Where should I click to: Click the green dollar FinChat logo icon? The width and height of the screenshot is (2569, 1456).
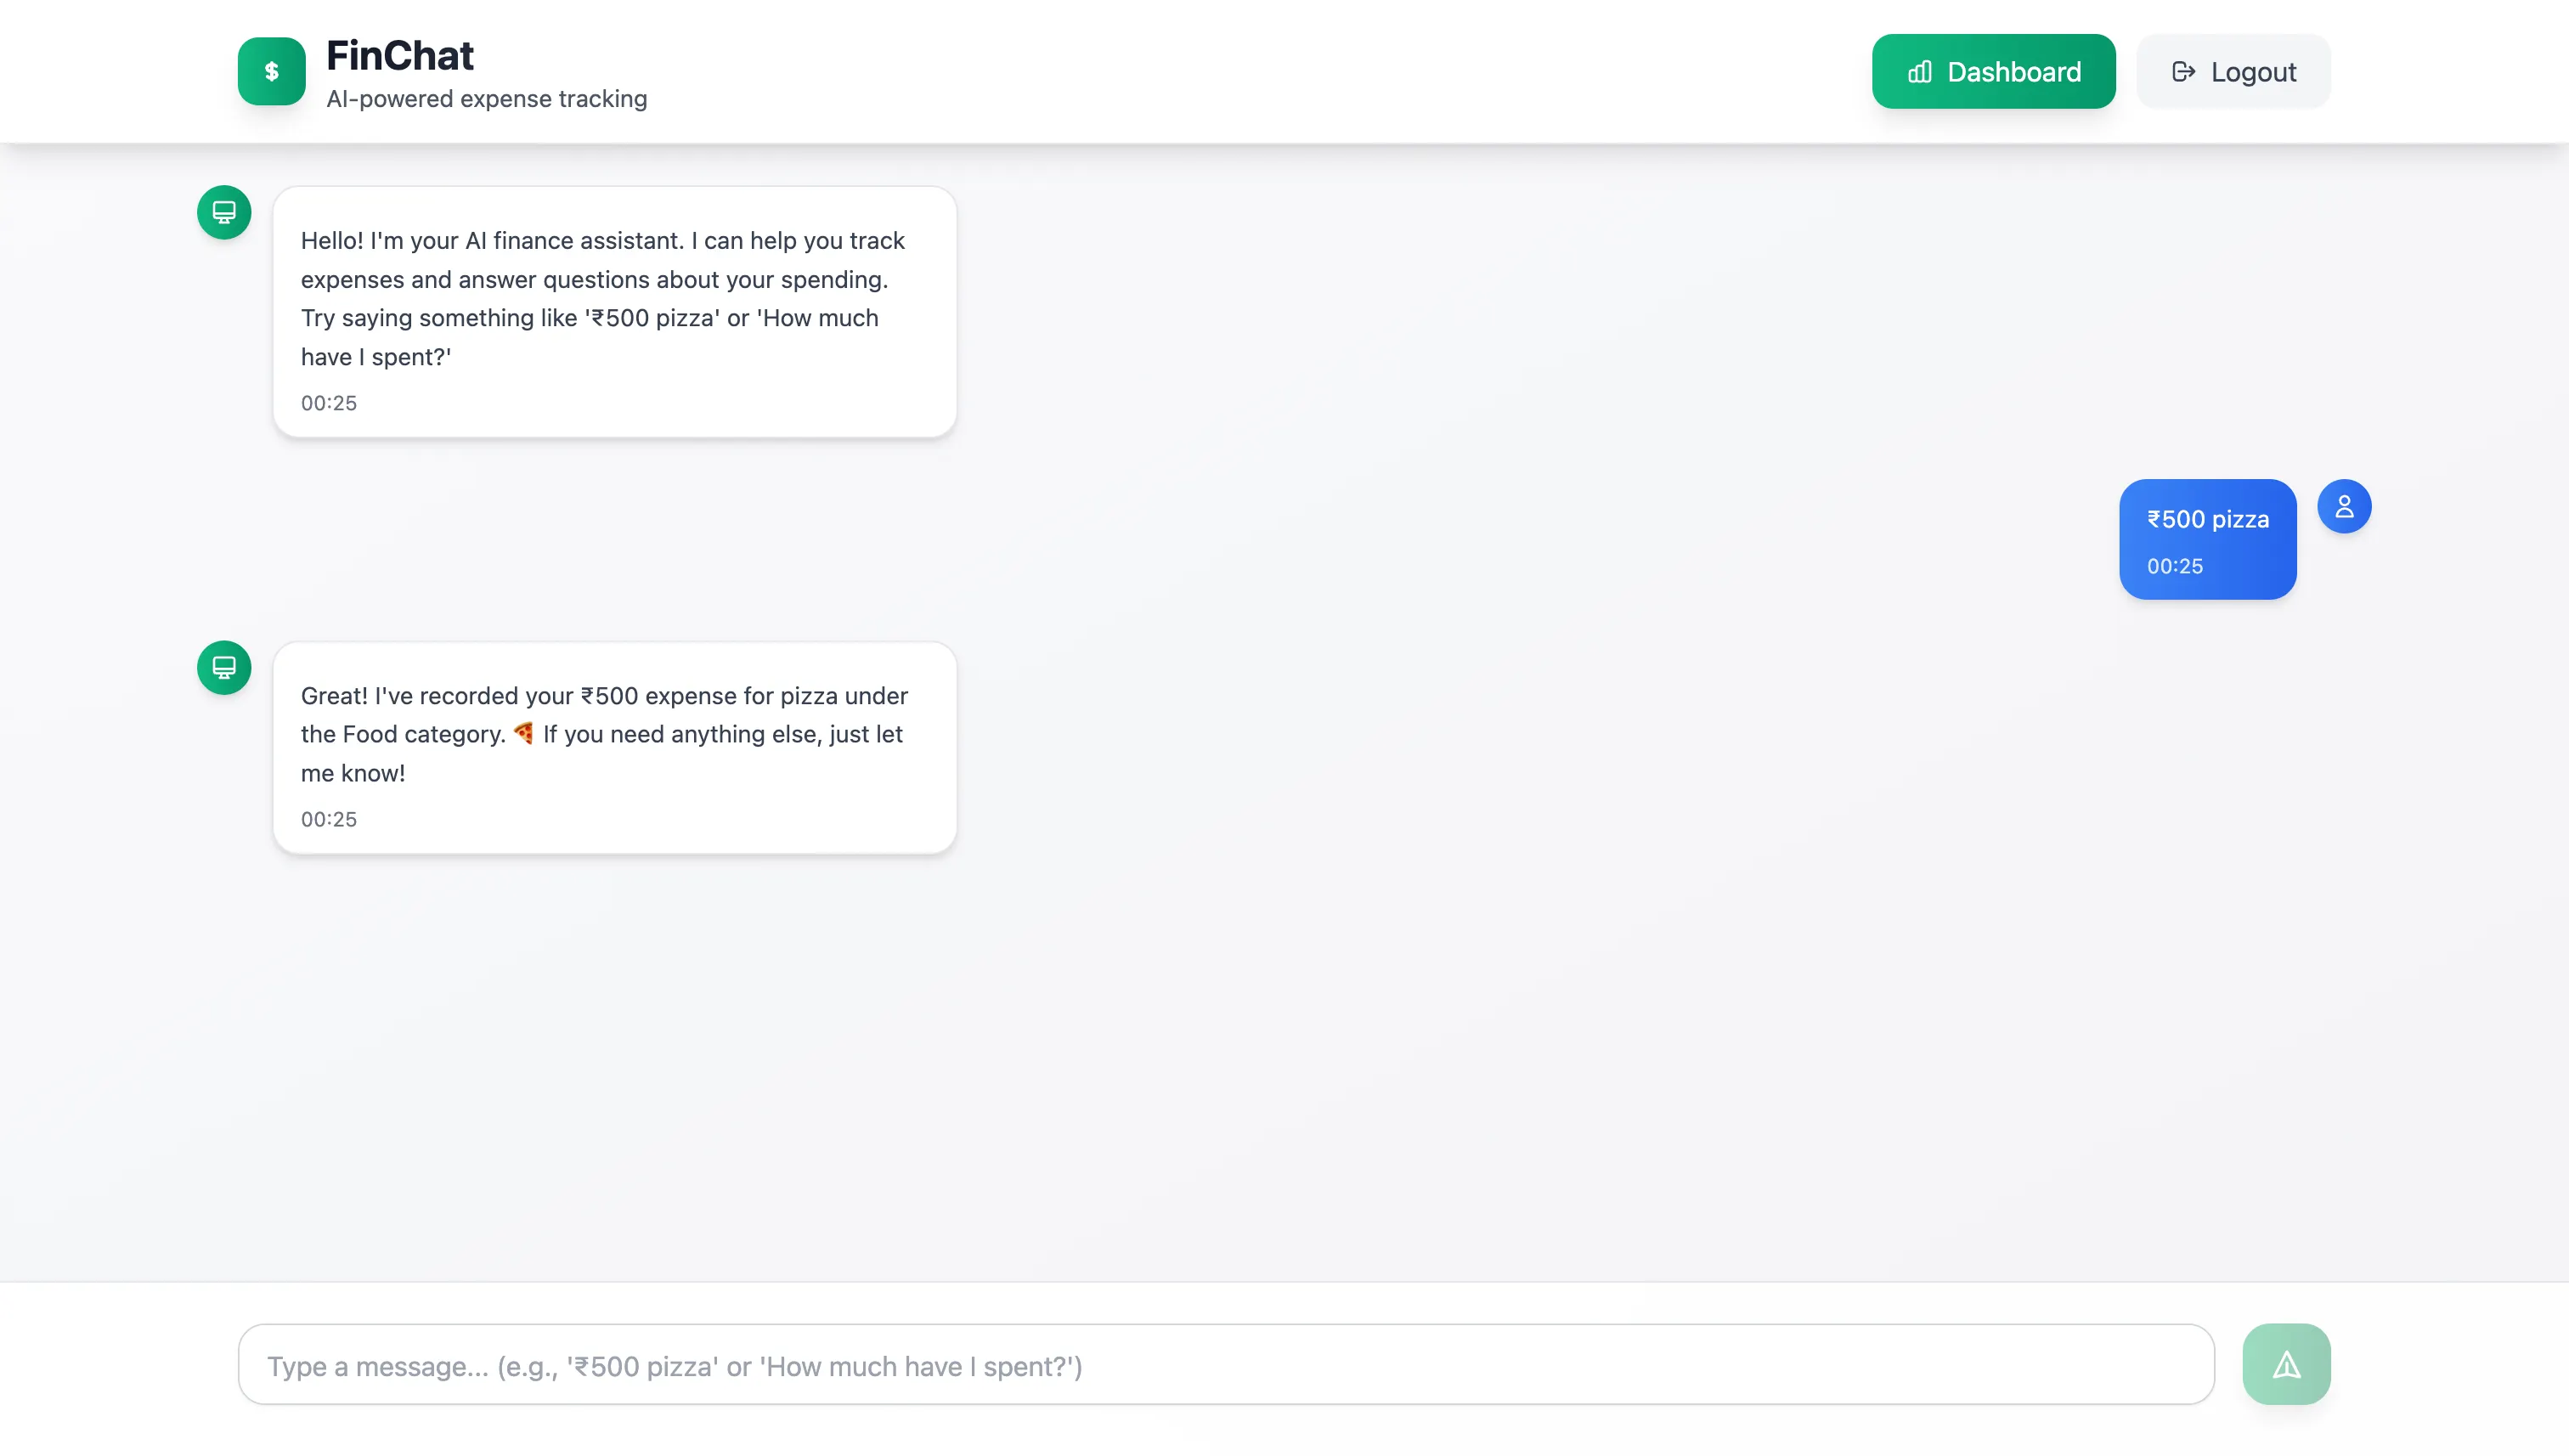tap(270, 71)
